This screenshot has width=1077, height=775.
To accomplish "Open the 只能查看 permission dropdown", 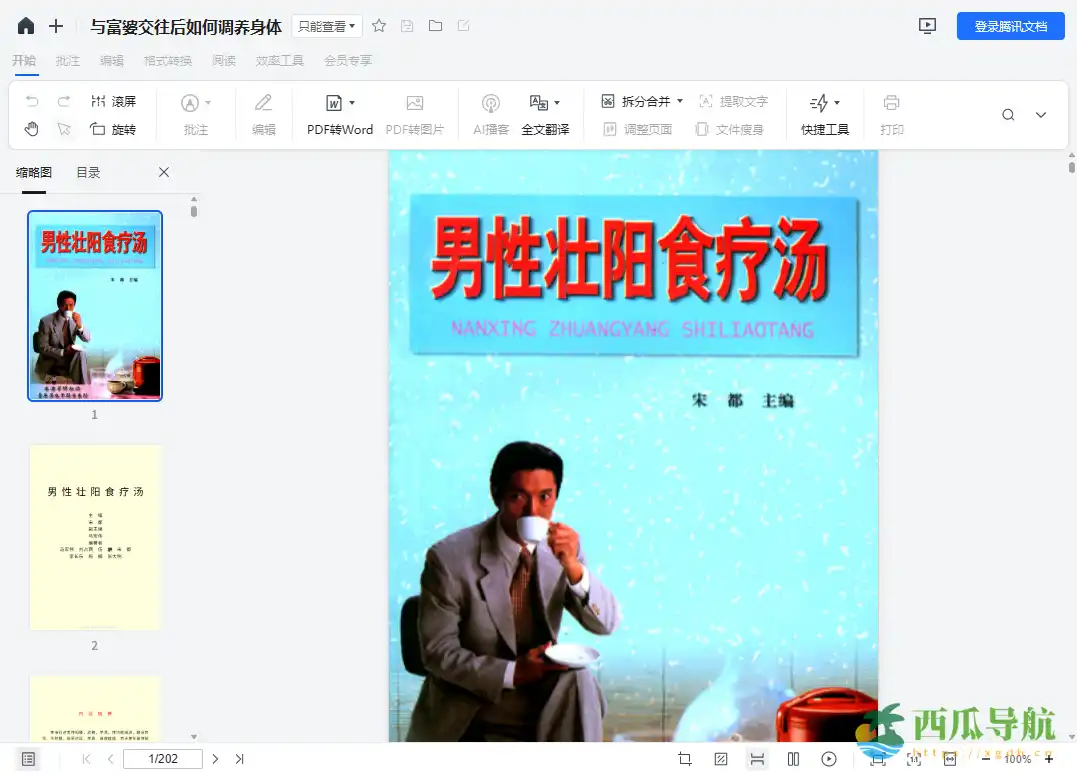I will click(x=325, y=26).
